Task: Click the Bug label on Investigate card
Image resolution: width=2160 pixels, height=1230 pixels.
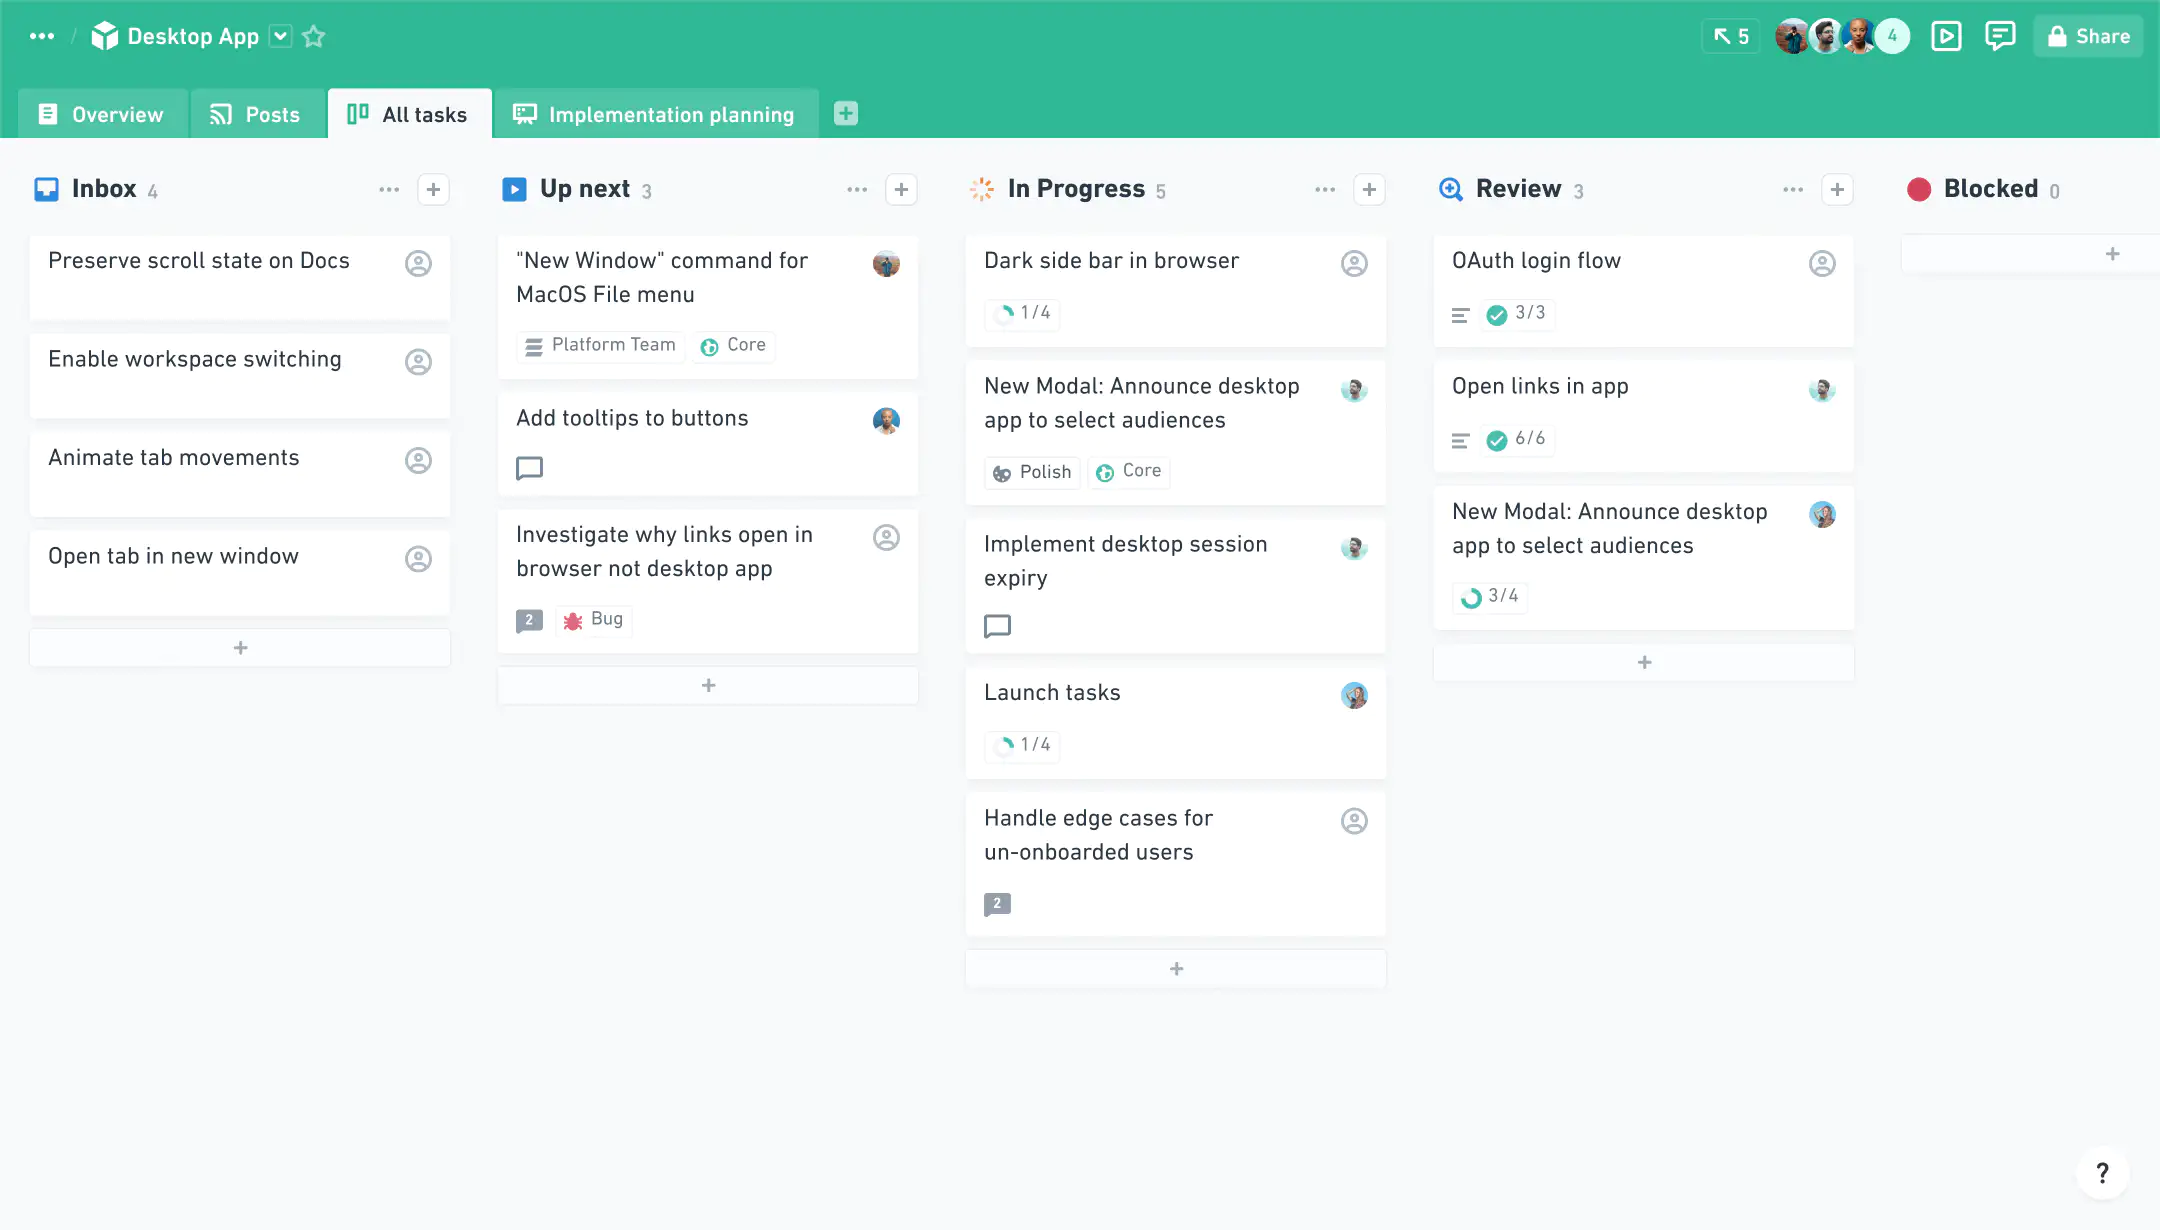Action: coord(594,620)
